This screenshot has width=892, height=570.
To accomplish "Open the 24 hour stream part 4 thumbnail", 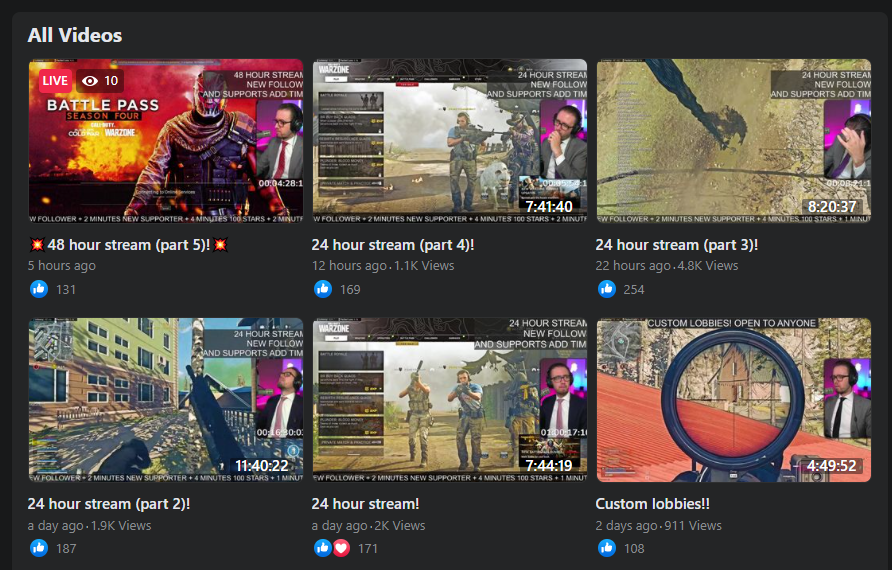I will (449, 141).
